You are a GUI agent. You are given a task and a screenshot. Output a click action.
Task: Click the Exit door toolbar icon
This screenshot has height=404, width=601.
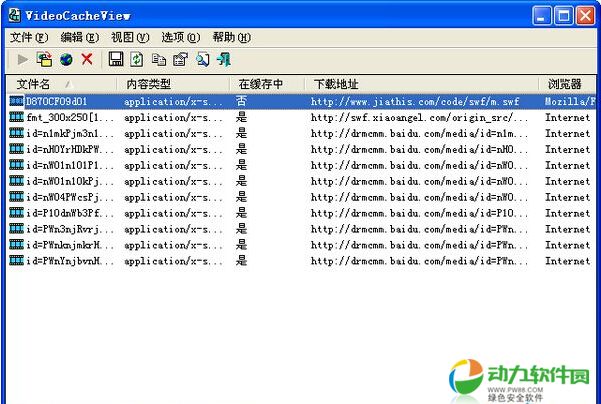223,60
